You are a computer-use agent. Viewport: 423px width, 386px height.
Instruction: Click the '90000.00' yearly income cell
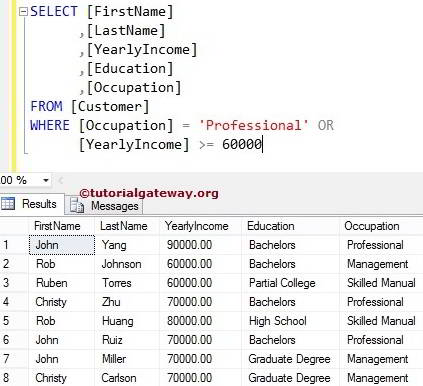coord(200,245)
